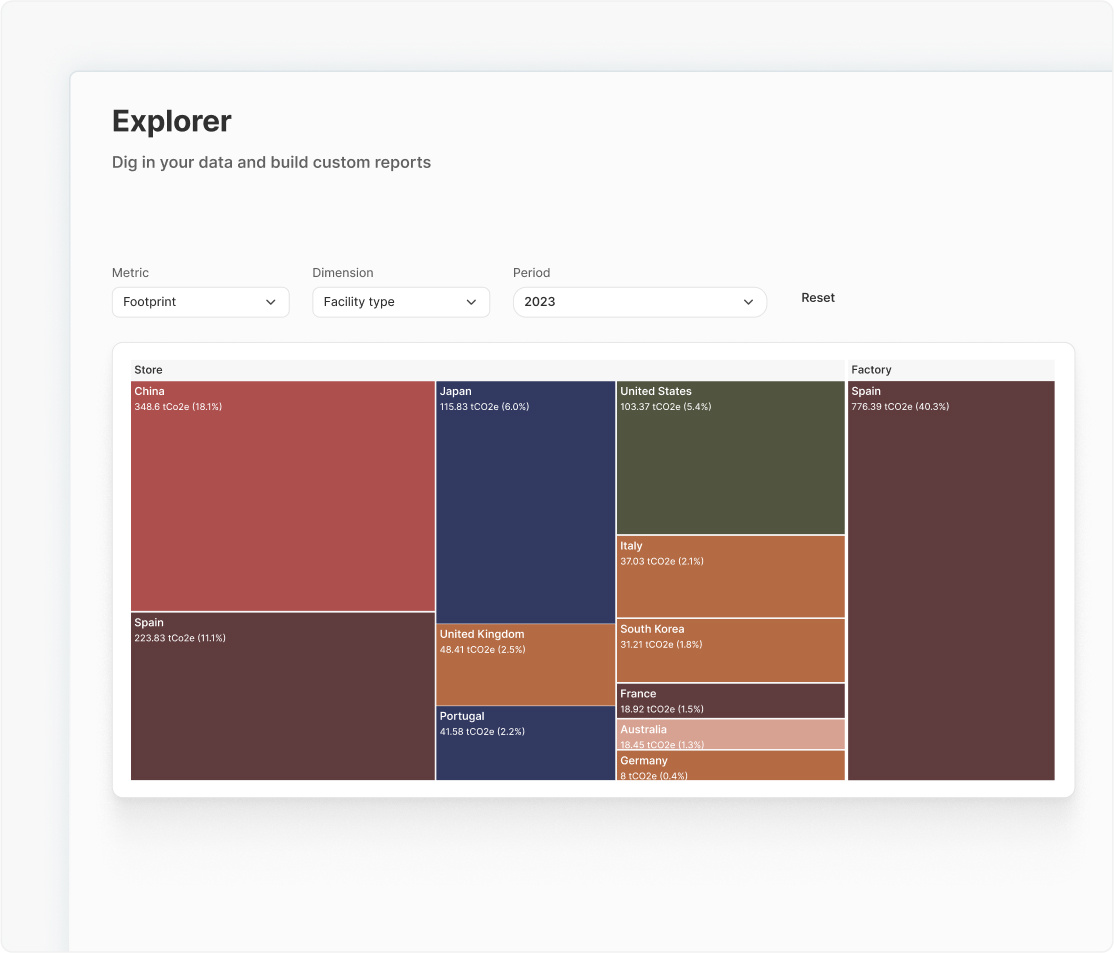Select the Australia treemap tile

click(x=730, y=735)
